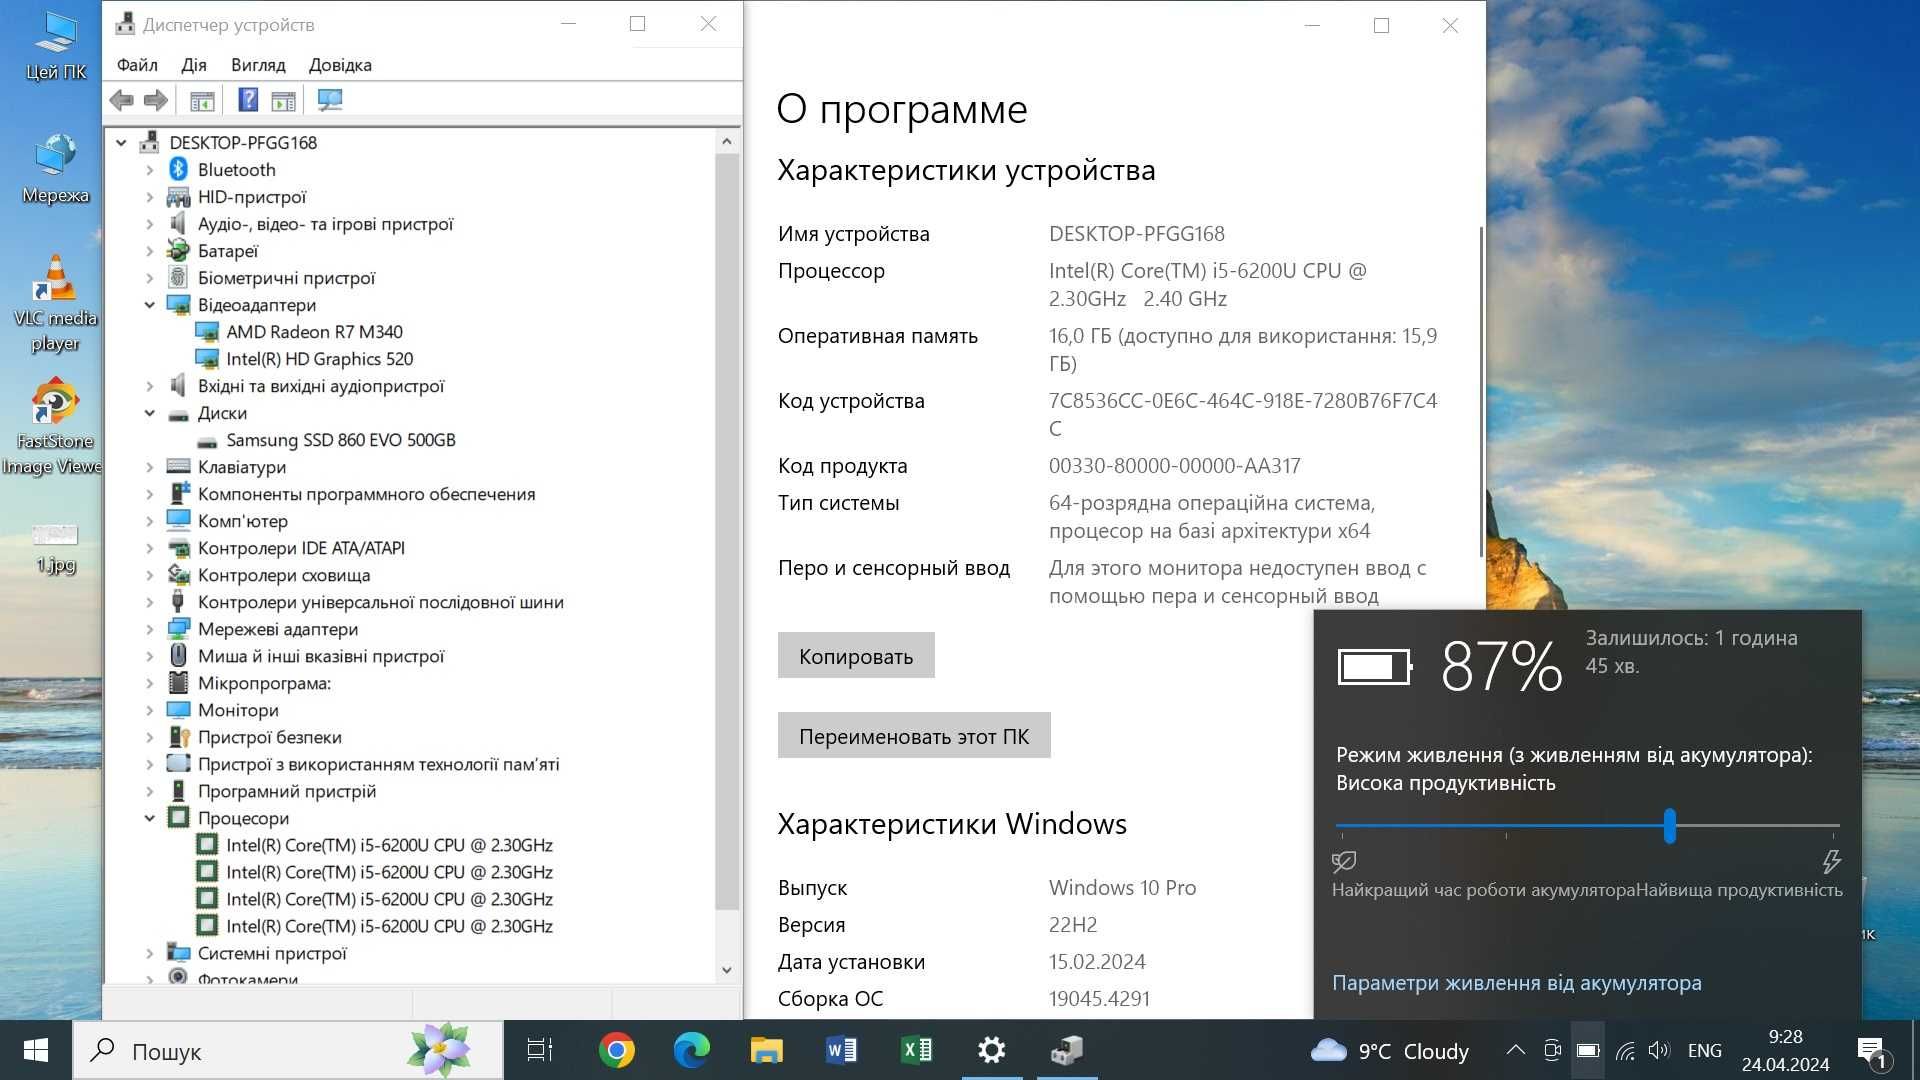The image size is (1920, 1080).
Task: Click the Meet Now tray icon
Action: pos(1552,1050)
